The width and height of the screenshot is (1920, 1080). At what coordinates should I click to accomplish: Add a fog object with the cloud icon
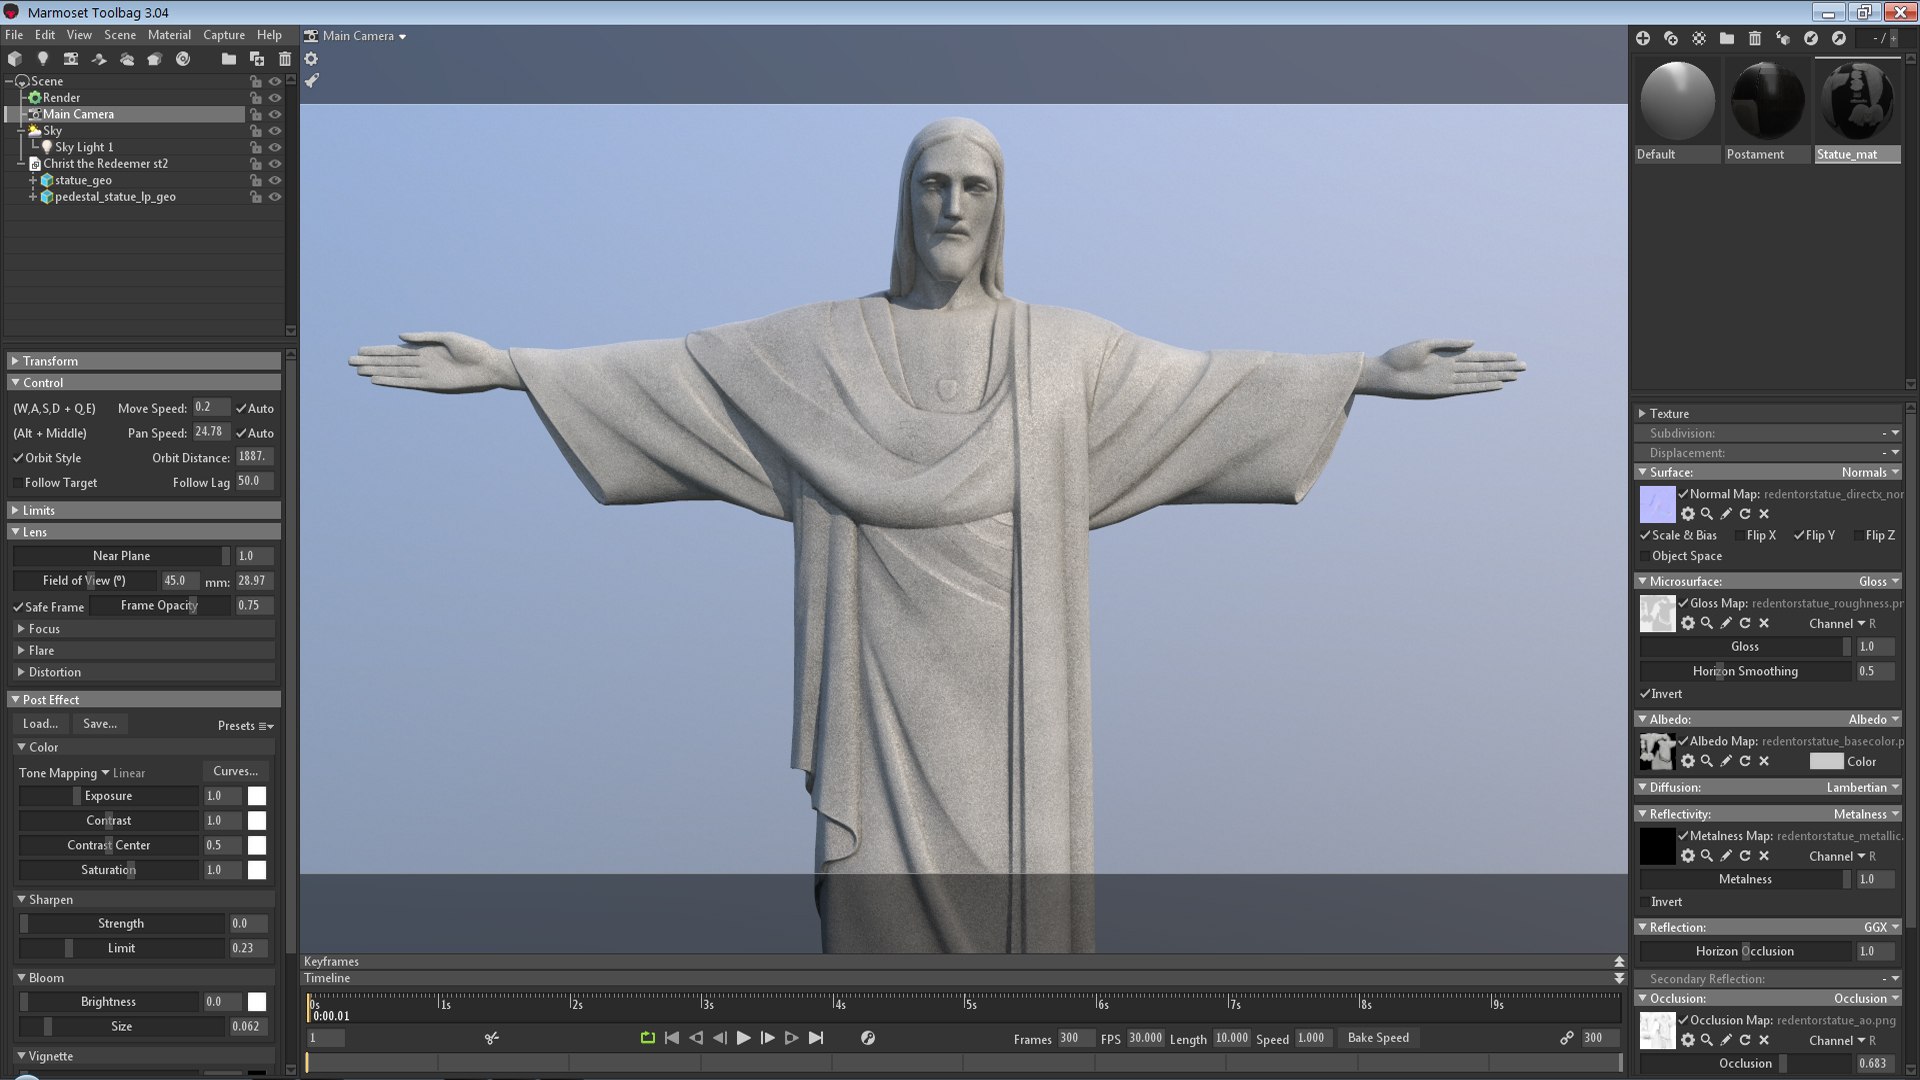pos(127,59)
